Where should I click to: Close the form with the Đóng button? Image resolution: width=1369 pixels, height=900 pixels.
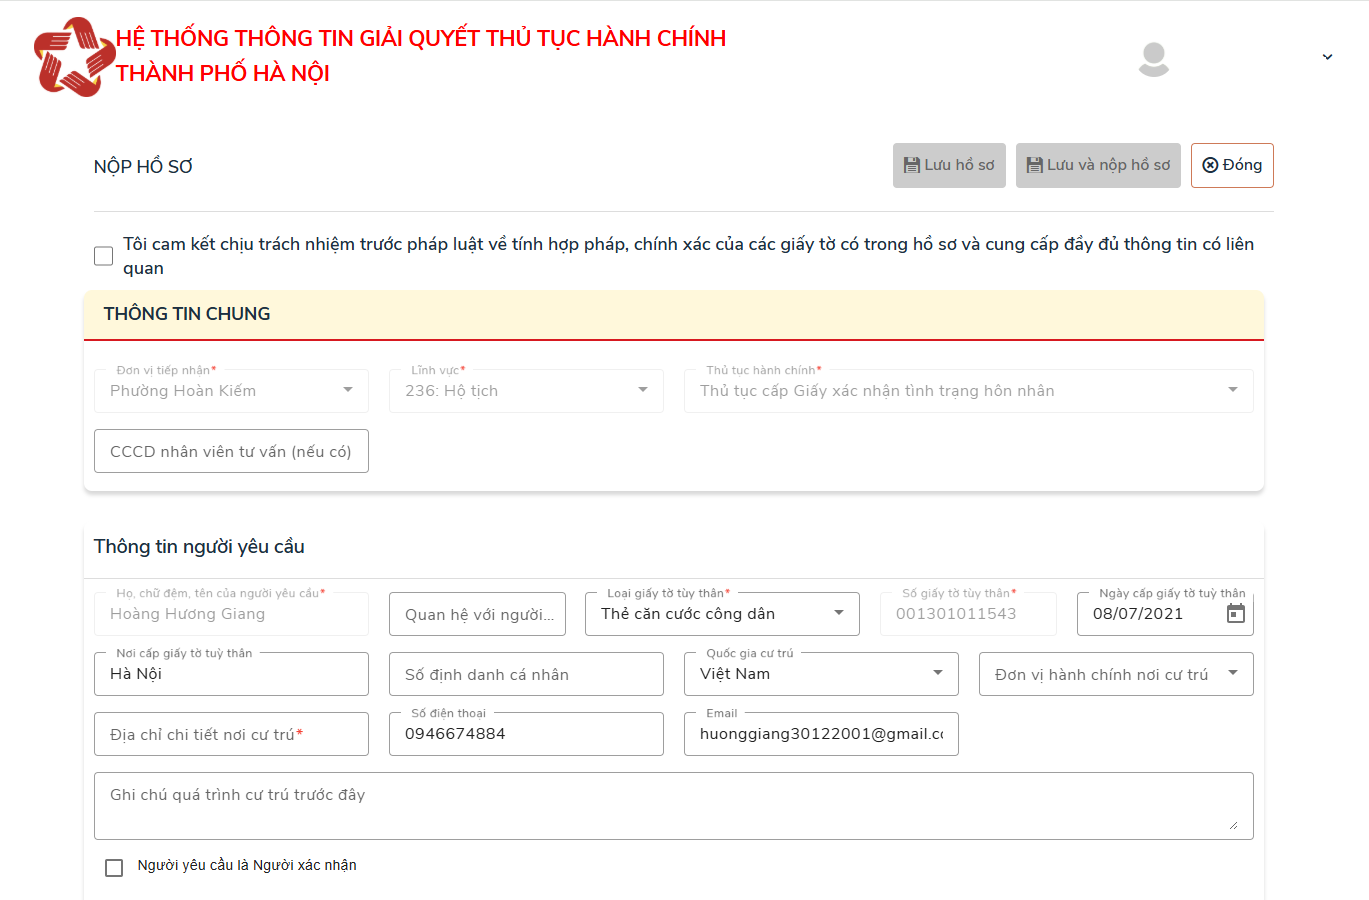pyautogui.click(x=1232, y=165)
